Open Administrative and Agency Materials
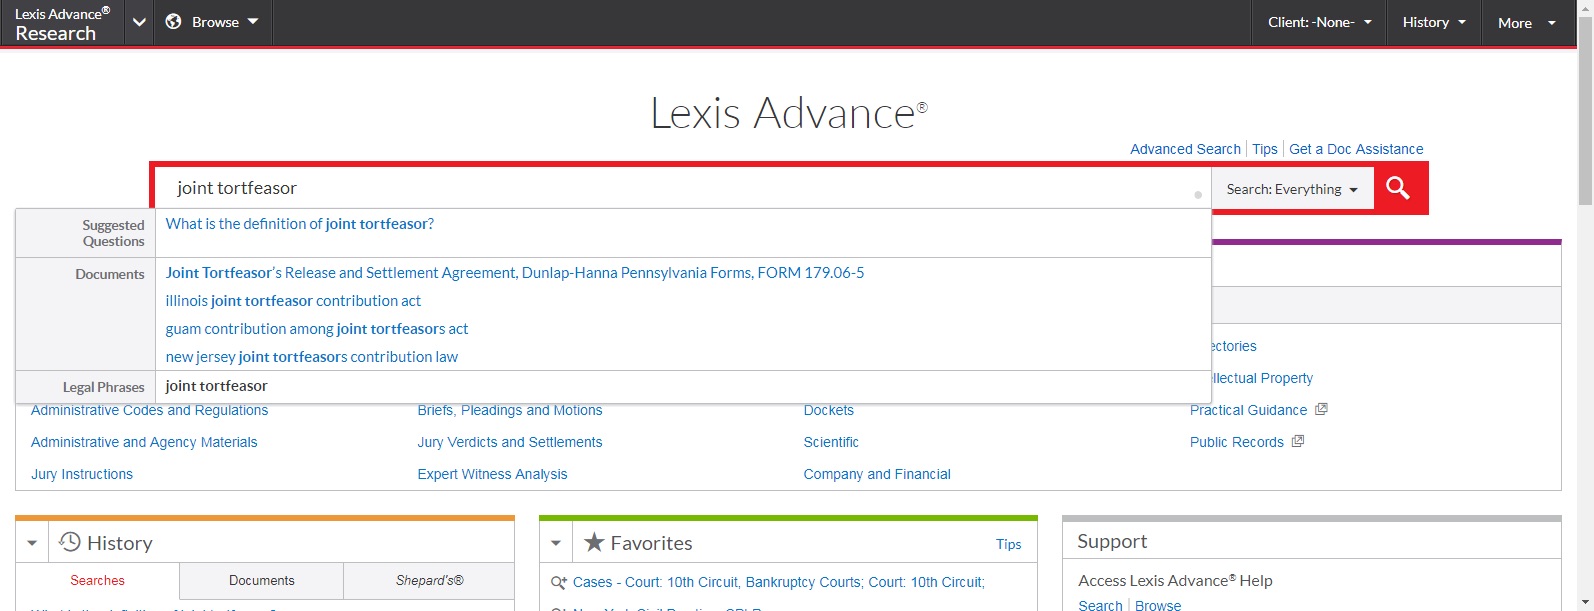Viewport: 1594px width, 611px height. click(x=144, y=442)
